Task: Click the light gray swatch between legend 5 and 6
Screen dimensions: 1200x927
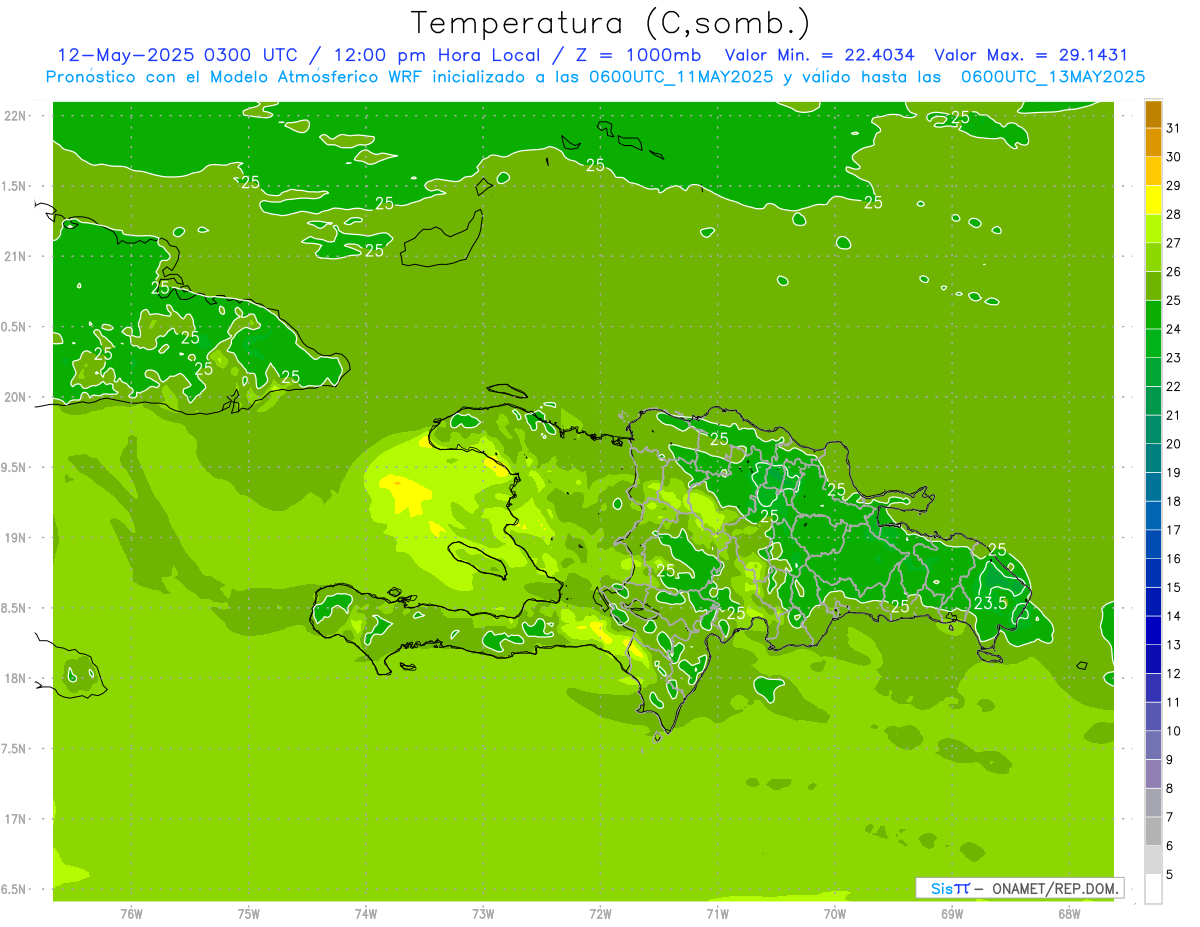Action: (1153, 860)
